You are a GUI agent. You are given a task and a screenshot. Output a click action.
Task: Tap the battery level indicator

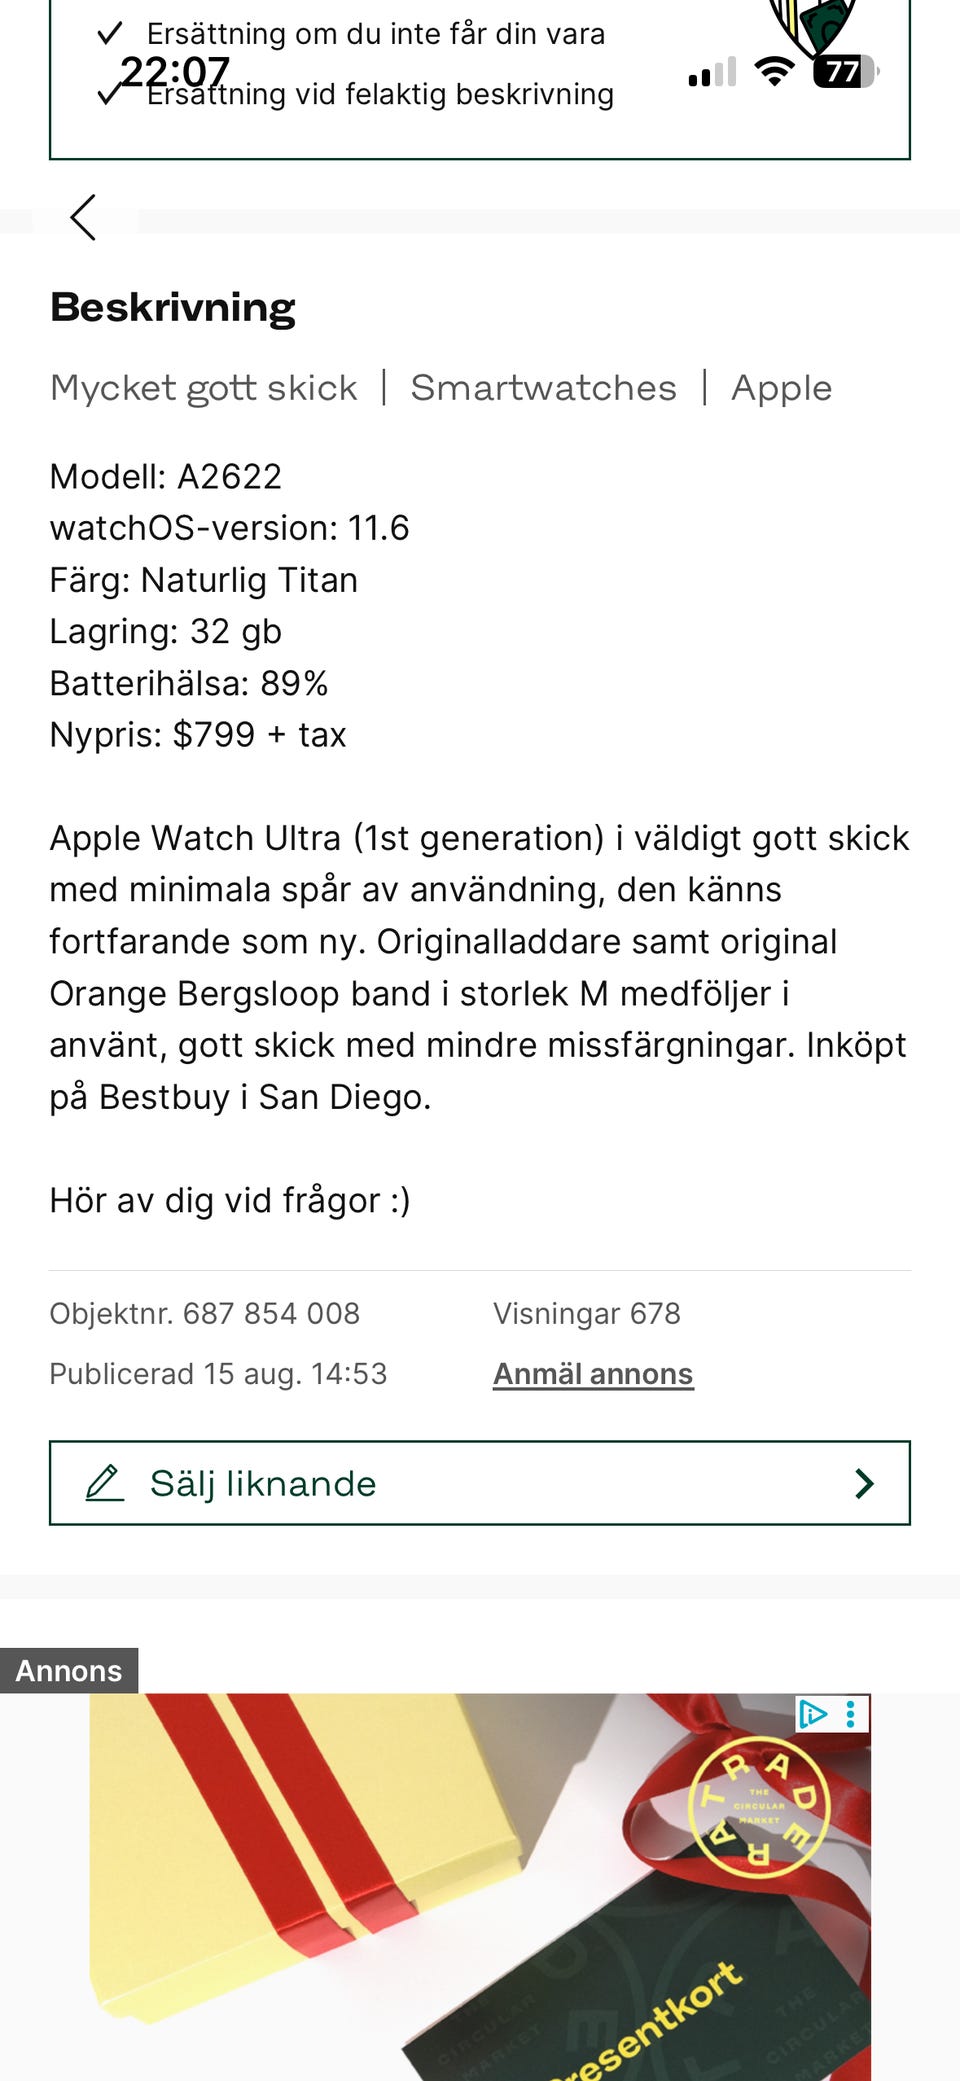845,72
